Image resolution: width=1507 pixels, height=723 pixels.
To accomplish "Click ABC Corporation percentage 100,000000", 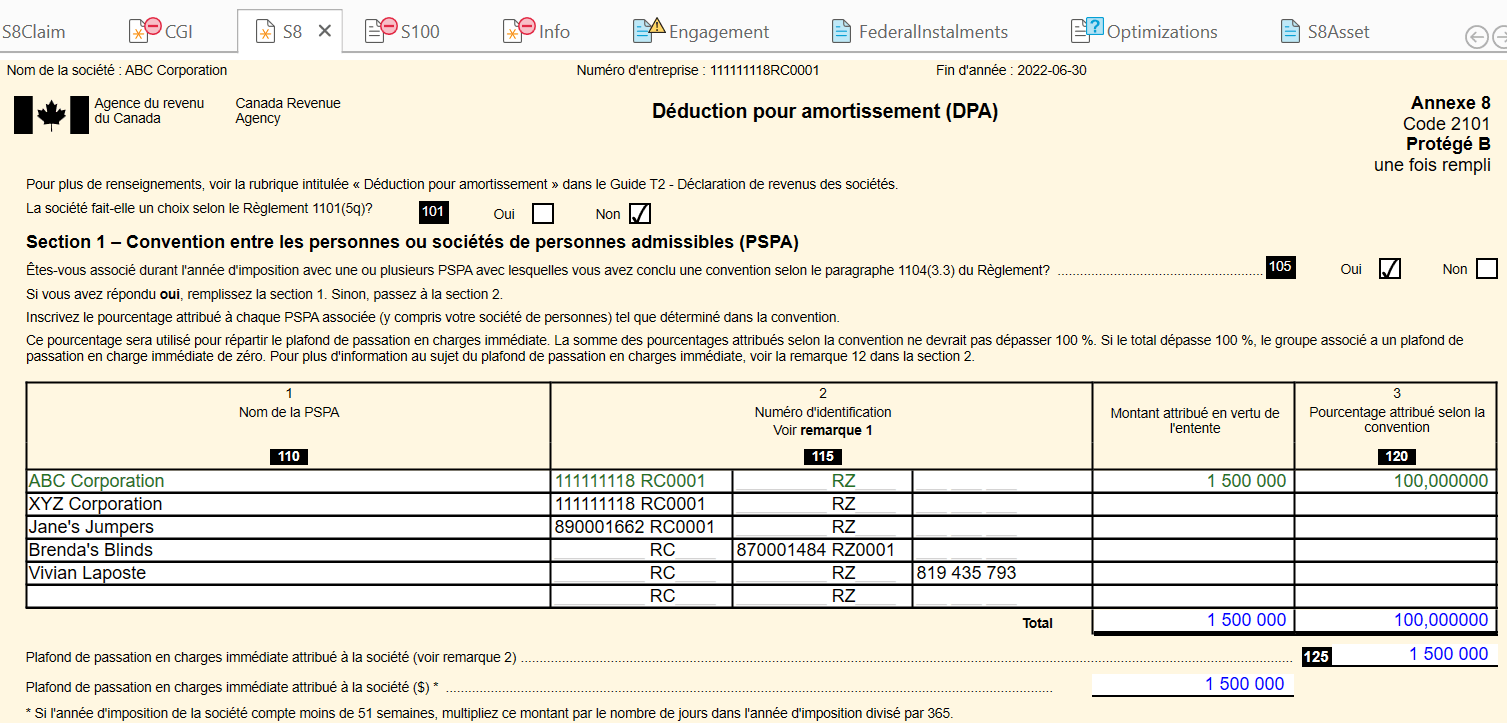I will 1395,481.
